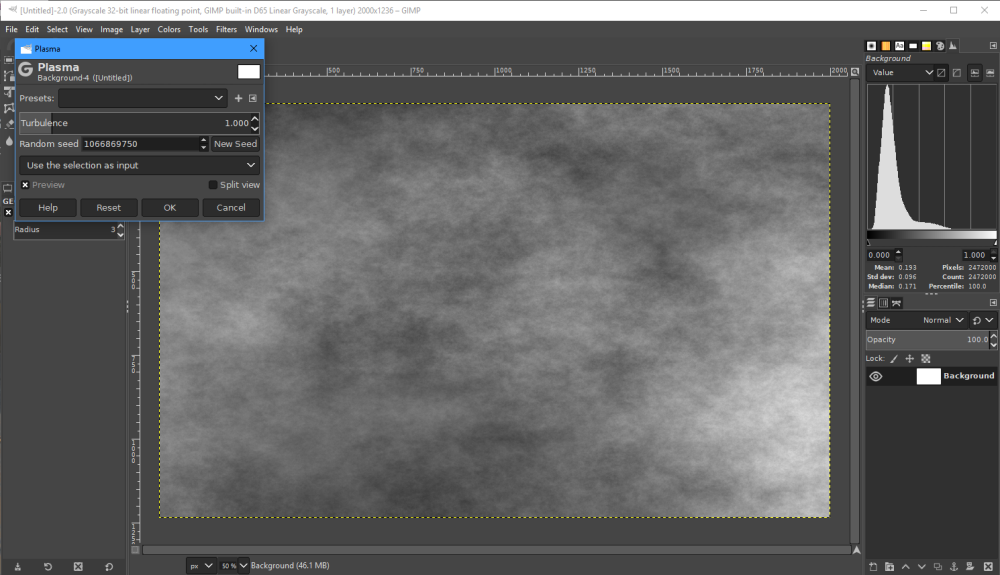Open the Colors menu
1000x575 pixels.
click(169, 29)
